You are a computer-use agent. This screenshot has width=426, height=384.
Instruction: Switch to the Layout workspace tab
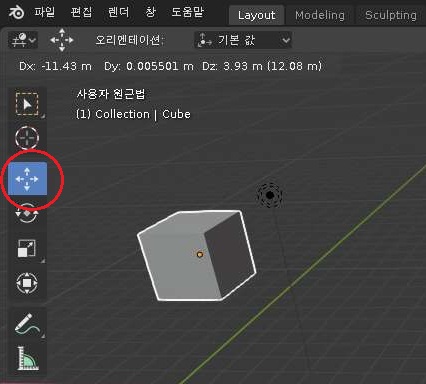coord(256,15)
